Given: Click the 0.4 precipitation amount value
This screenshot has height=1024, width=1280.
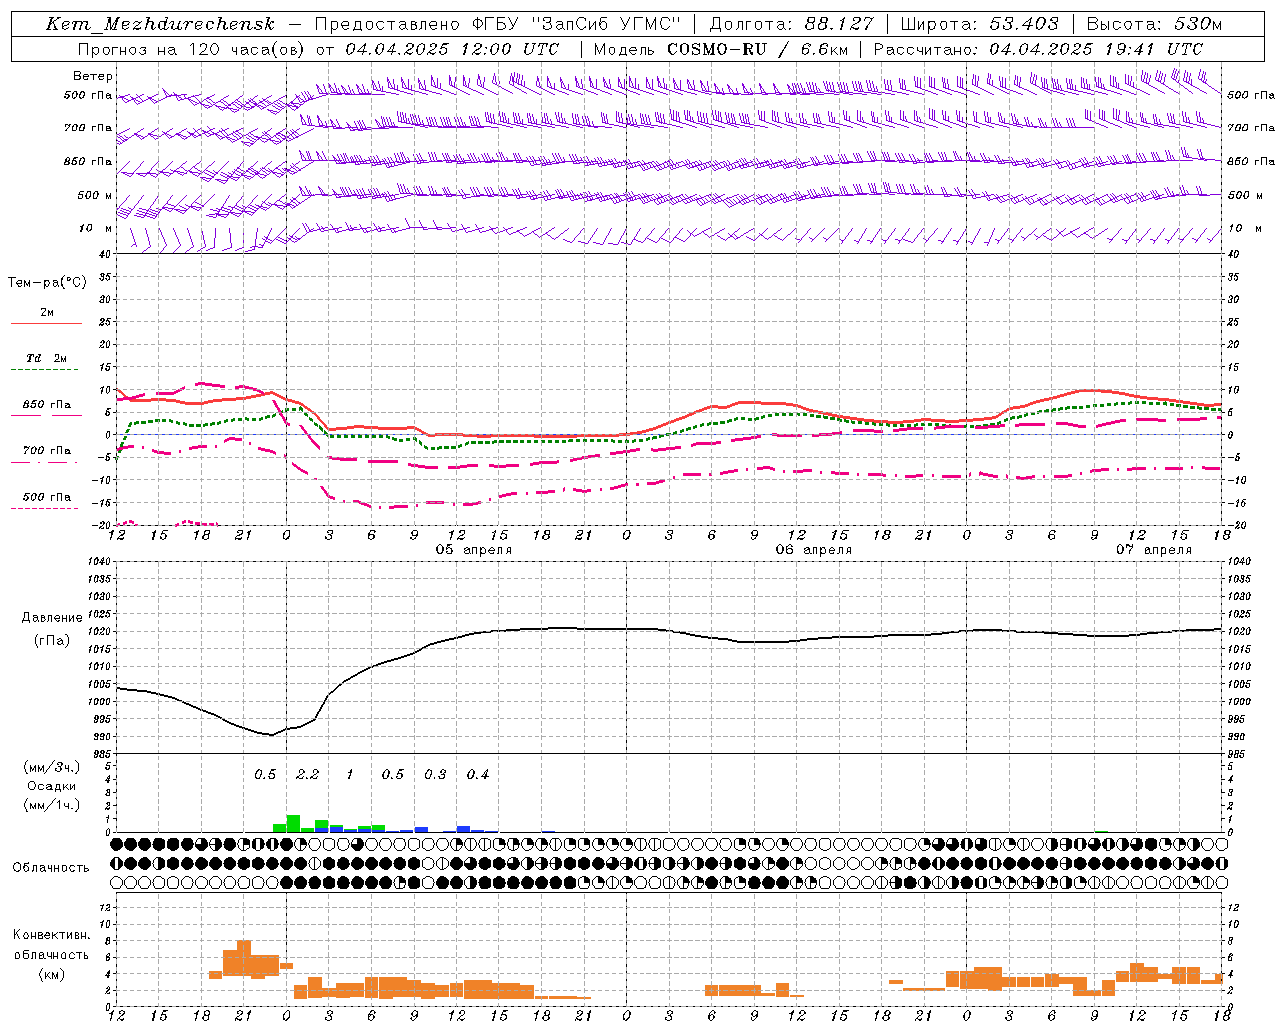Looking at the screenshot, I should (x=478, y=775).
